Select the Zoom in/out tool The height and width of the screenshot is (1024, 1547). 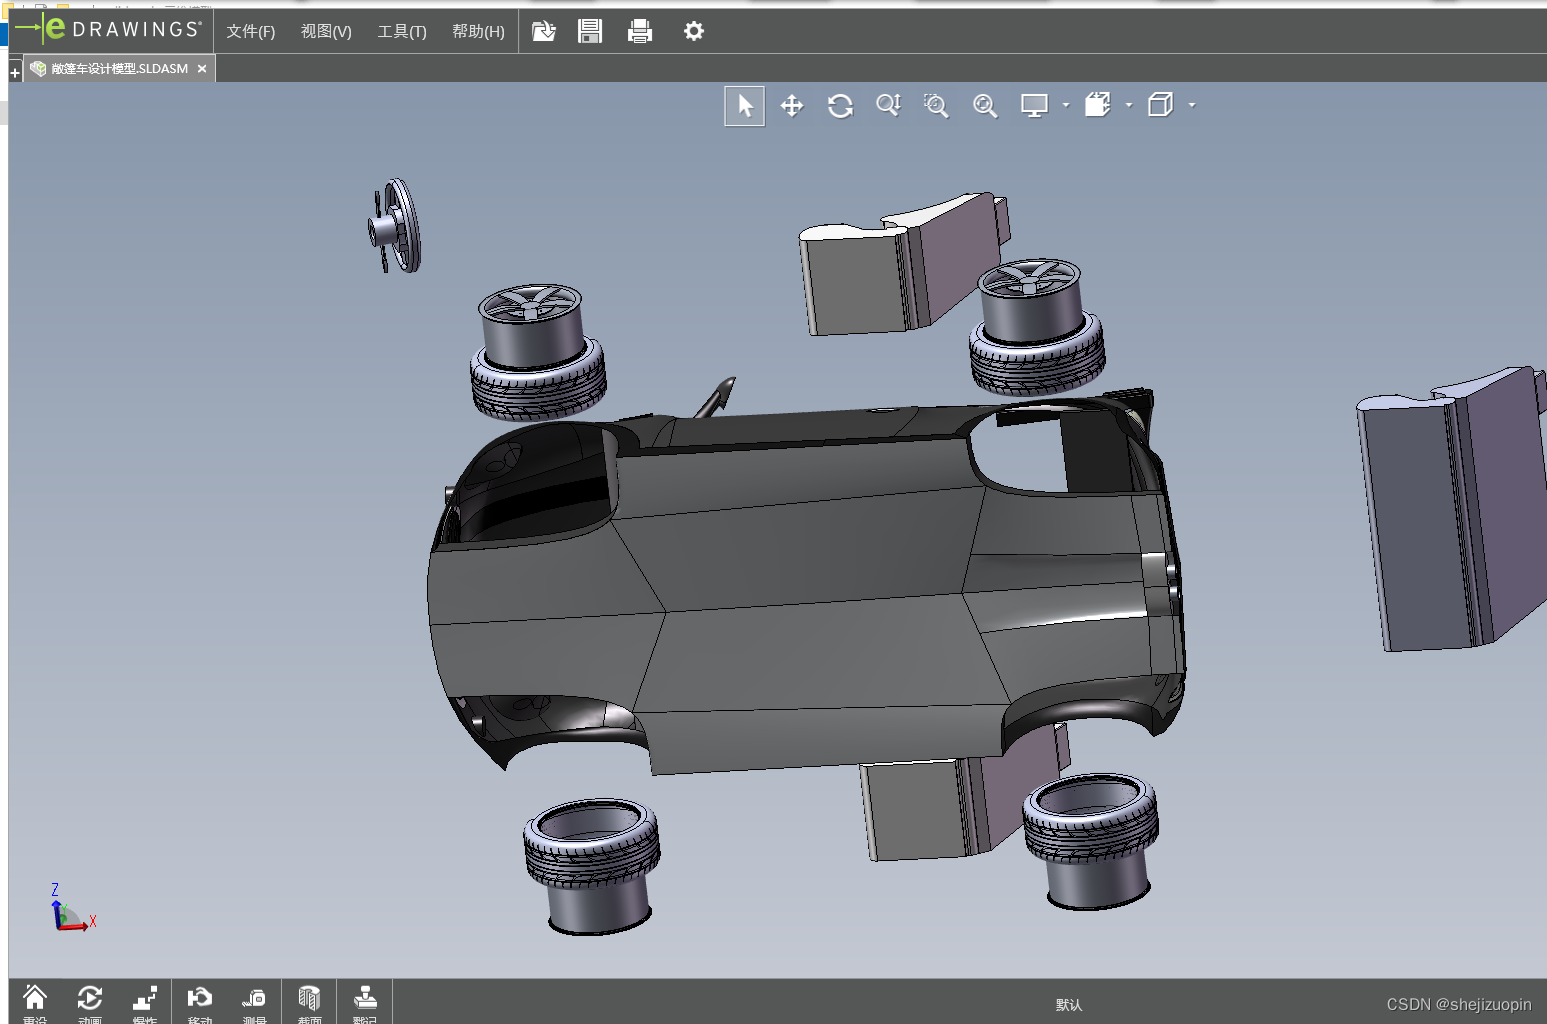(x=888, y=106)
